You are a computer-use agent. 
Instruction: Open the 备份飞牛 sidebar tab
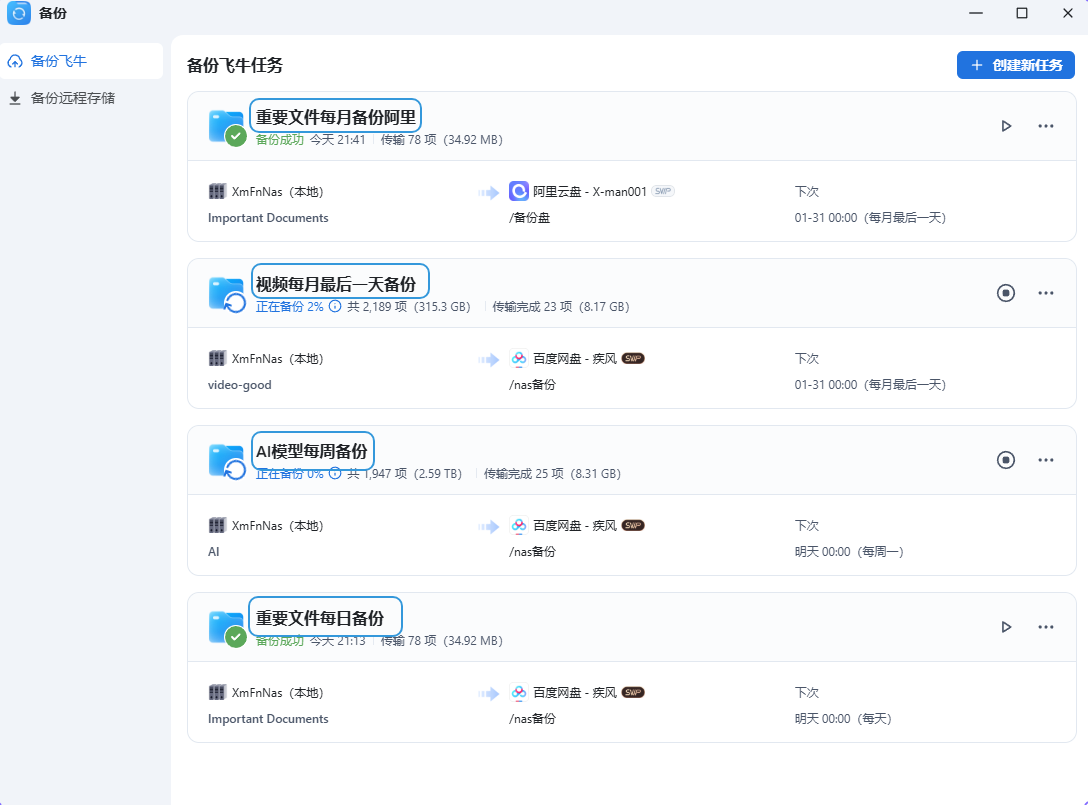81,61
